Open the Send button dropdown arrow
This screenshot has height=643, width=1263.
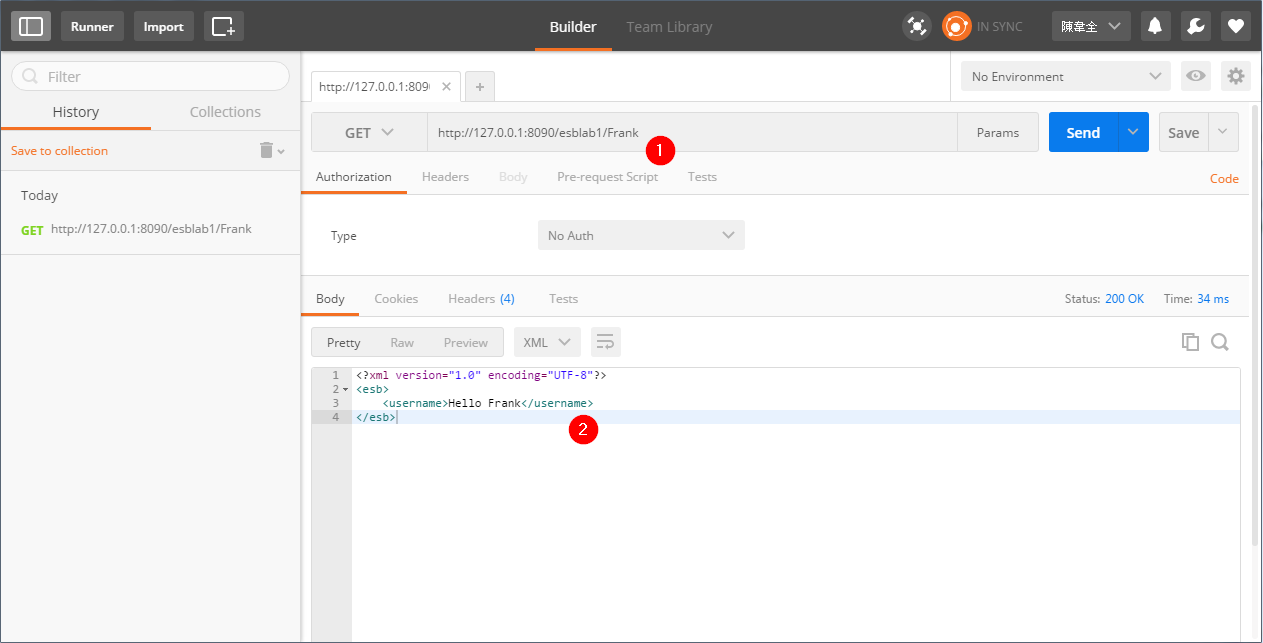click(1133, 132)
